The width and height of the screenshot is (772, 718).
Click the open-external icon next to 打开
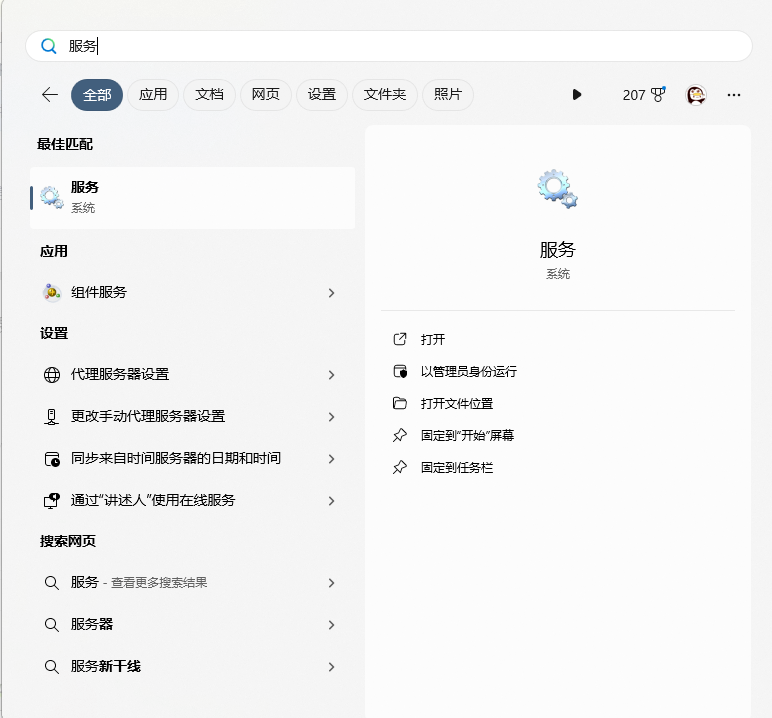(x=400, y=339)
